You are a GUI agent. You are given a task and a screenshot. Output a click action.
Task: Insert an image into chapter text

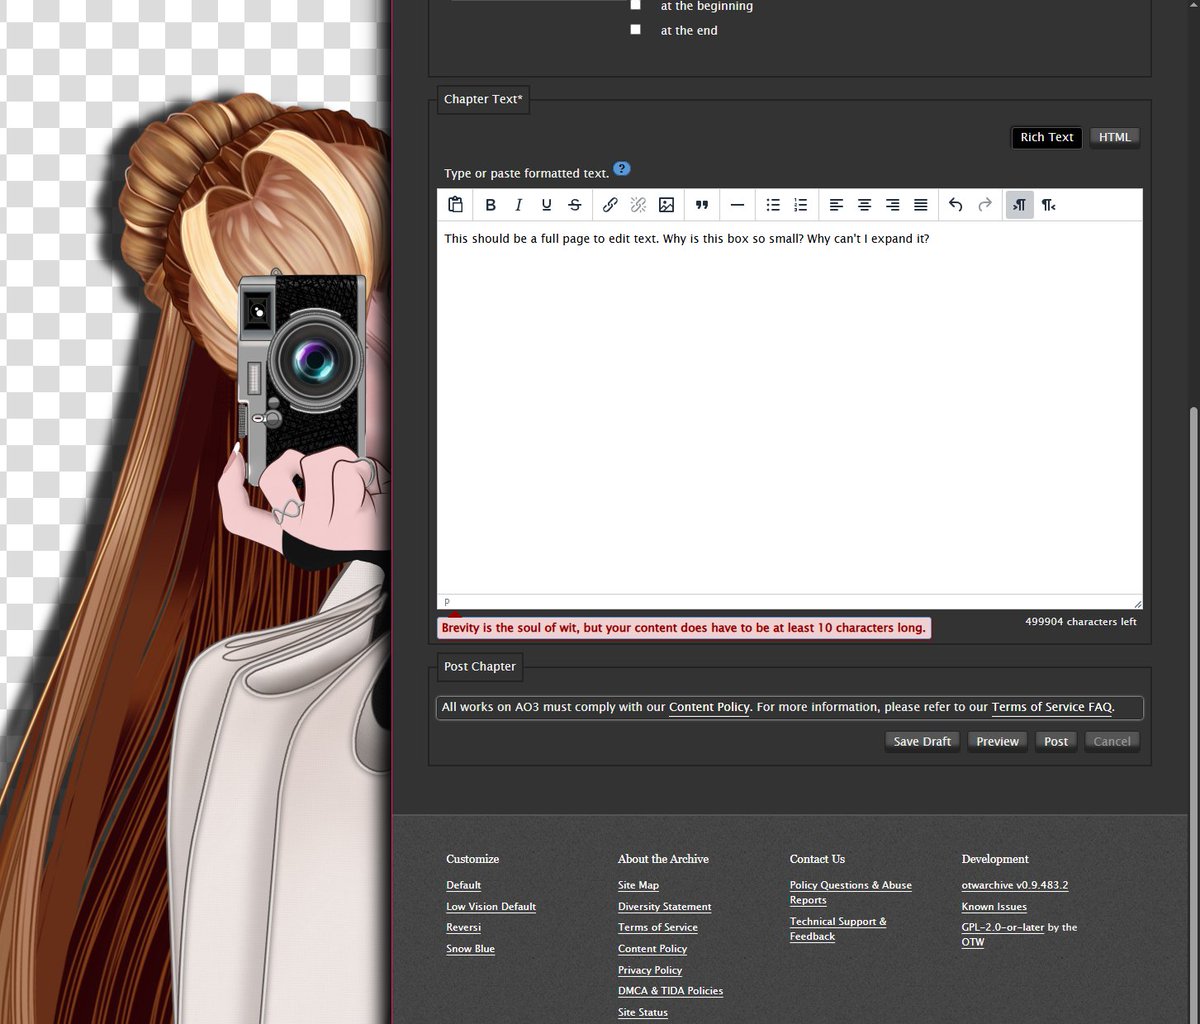point(666,205)
